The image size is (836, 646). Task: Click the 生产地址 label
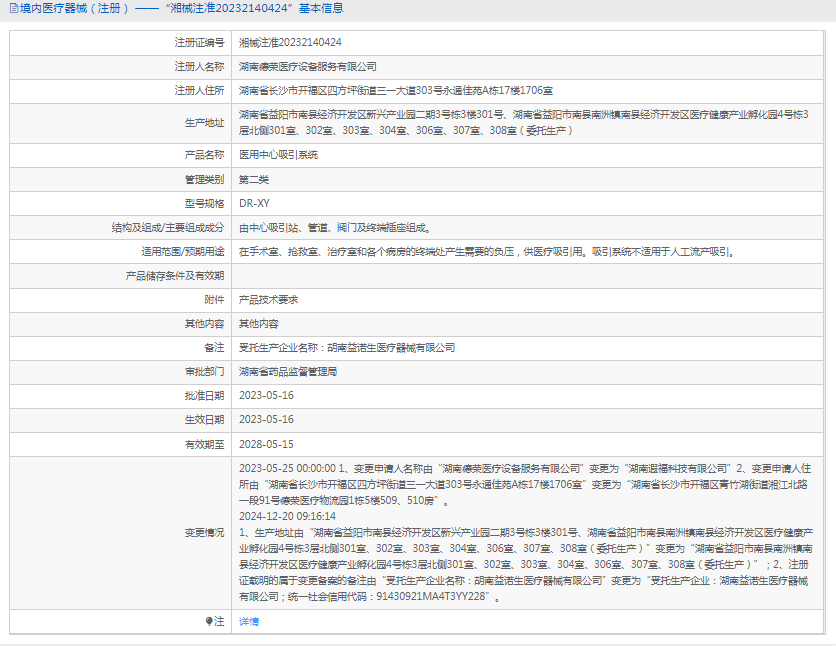[205, 123]
